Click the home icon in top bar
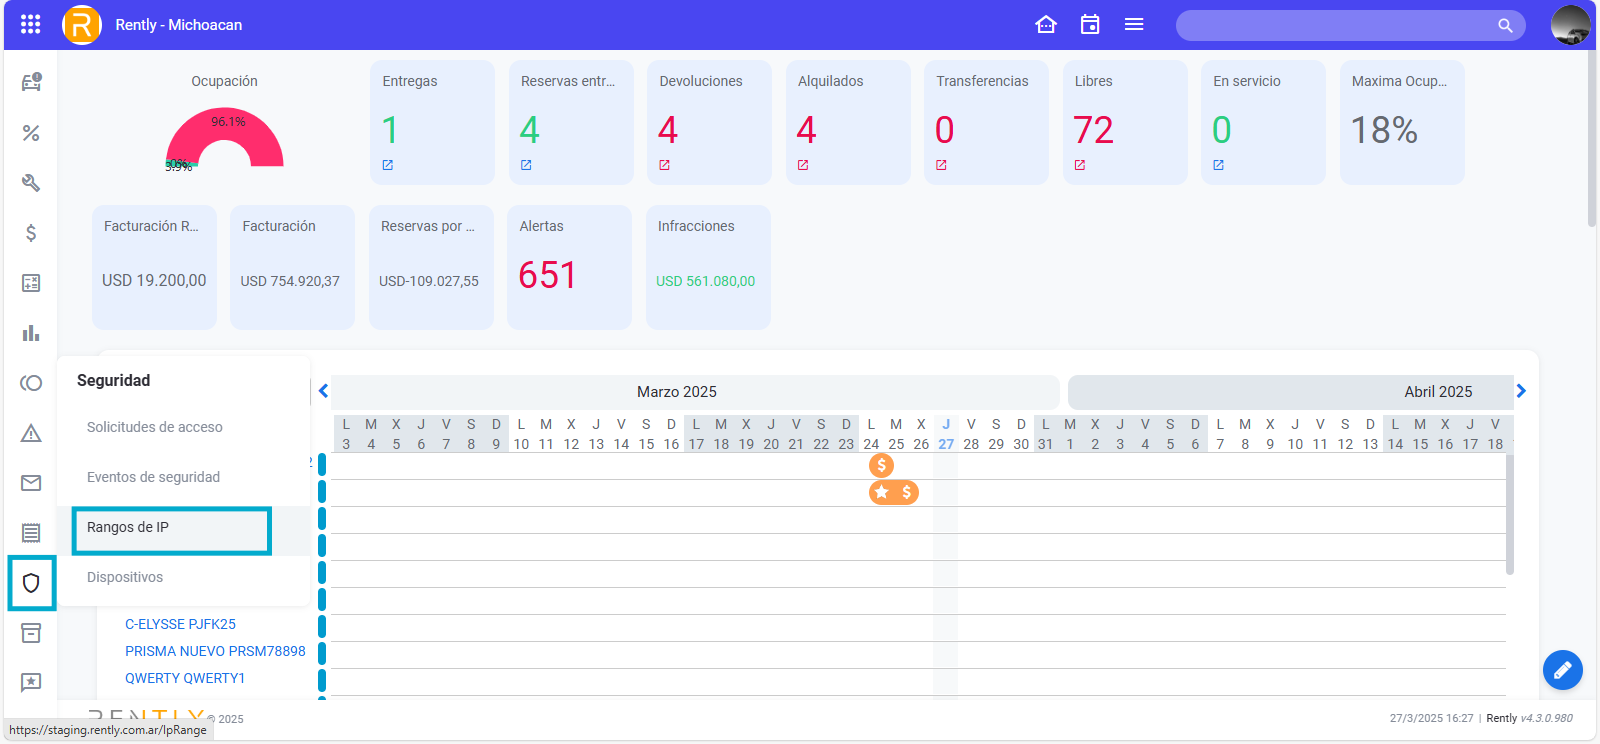The width and height of the screenshot is (1600, 744). point(1046,25)
